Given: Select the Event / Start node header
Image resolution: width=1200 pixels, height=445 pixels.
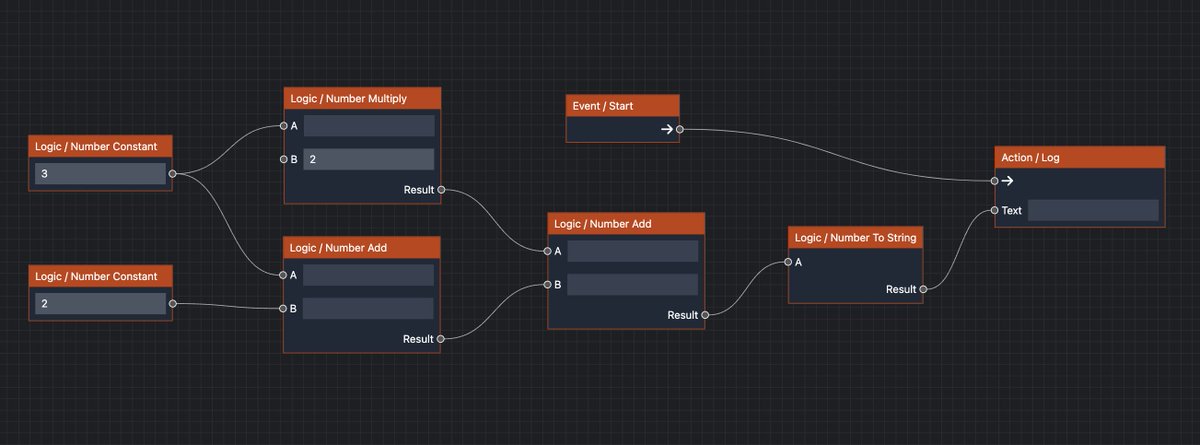Looking at the screenshot, I should click(x=623, y=105).
